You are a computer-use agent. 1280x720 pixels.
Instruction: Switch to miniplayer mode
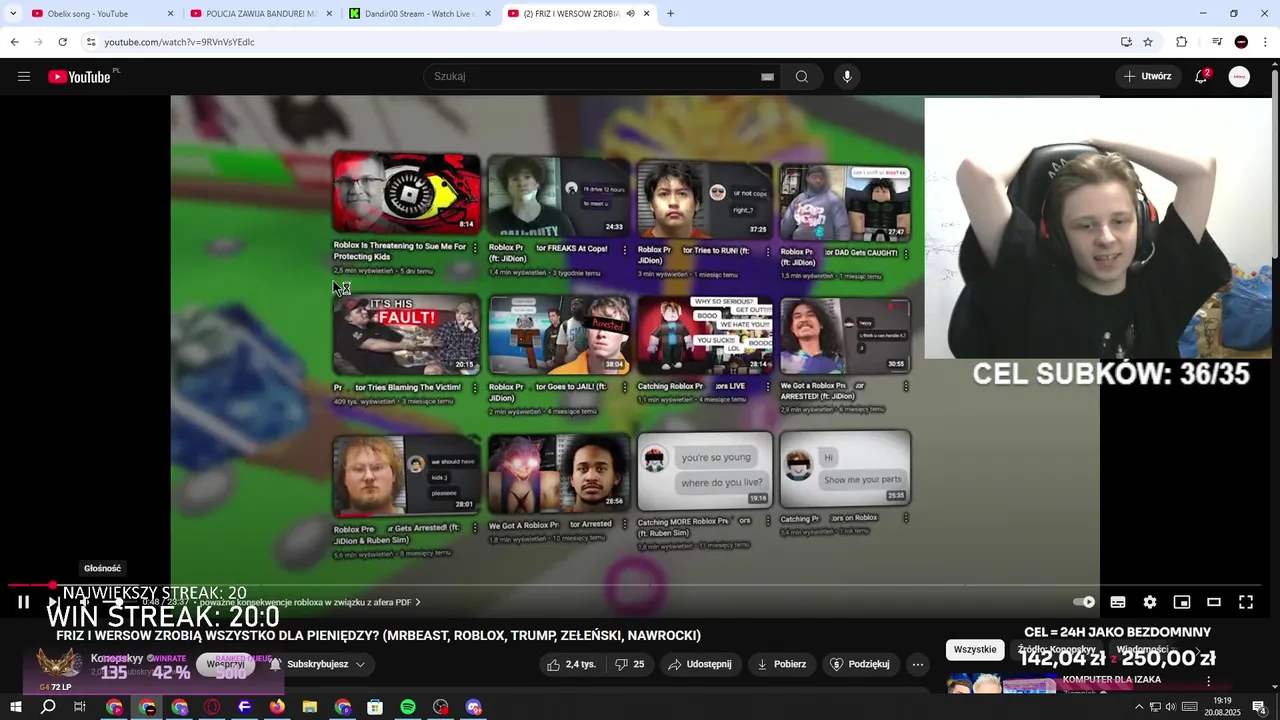1182,602
